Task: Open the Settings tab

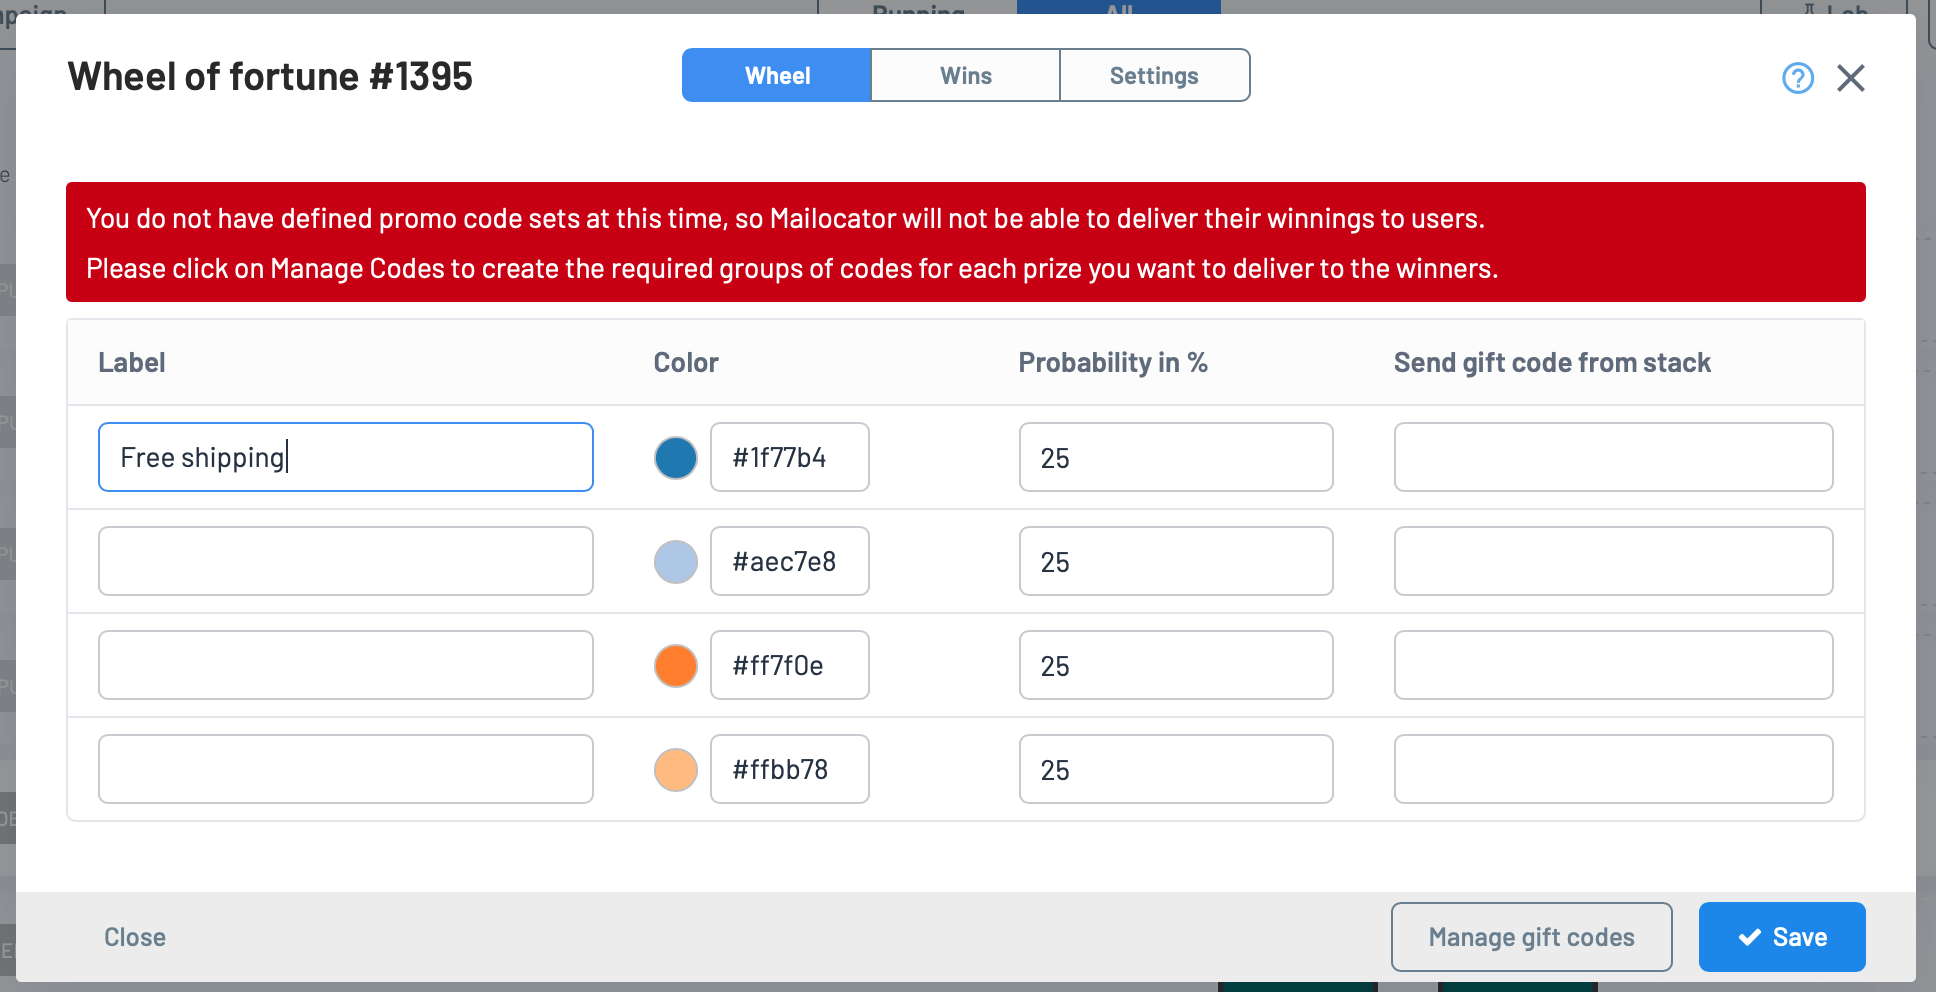Action: 1154,76
